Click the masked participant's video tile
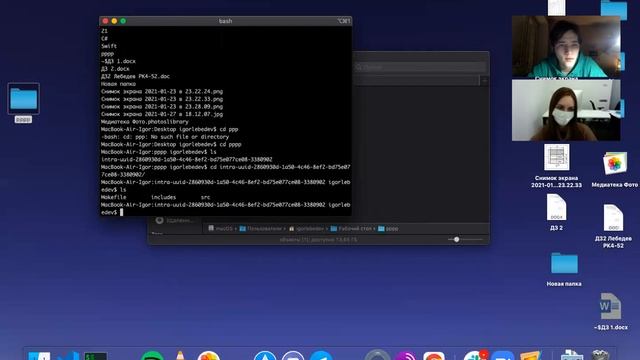This screenshot has width=640, height=360. click(566, 110)
